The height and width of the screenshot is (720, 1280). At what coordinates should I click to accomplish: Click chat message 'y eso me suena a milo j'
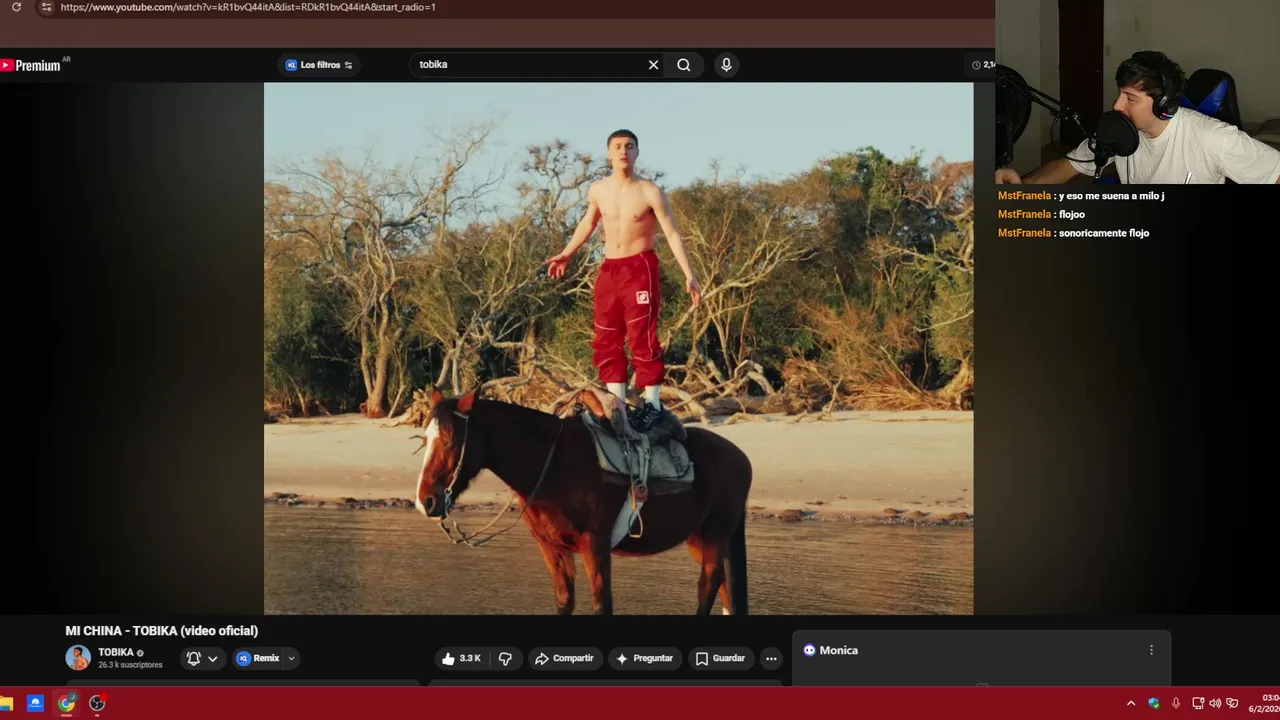[1111, 196]
